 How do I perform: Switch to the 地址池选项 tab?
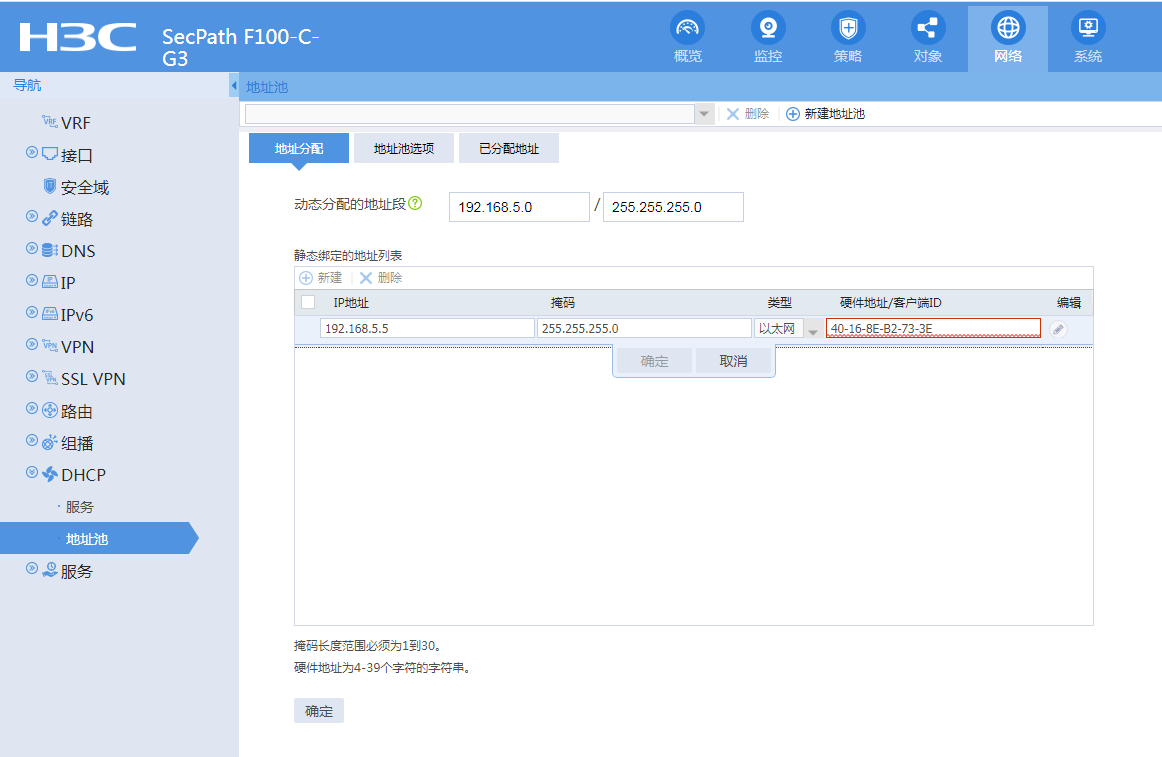tap(404, 148)
